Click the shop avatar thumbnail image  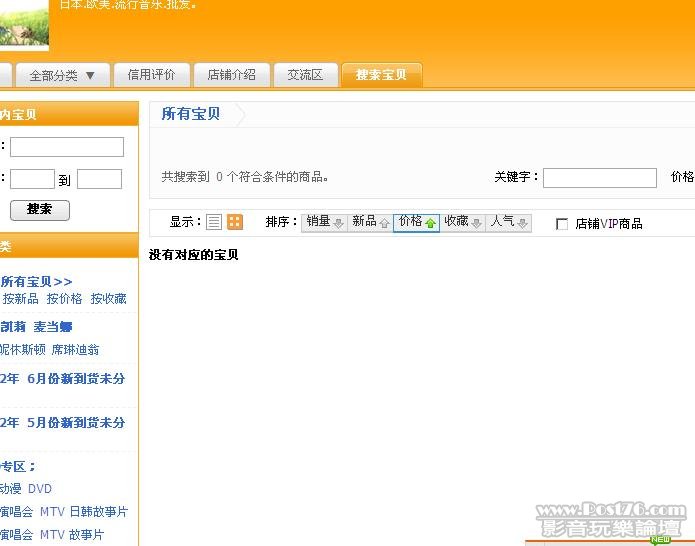tap(24, 23)
